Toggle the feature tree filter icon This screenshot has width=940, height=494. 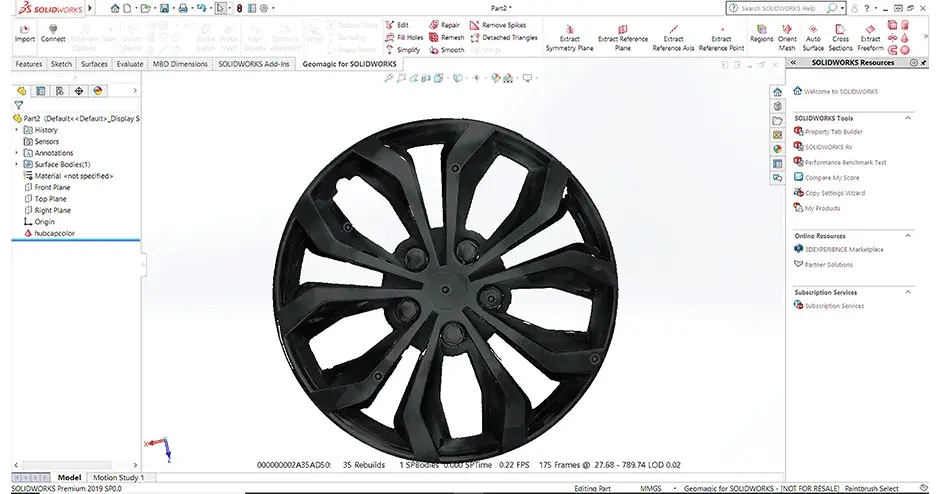click(18, 105)
